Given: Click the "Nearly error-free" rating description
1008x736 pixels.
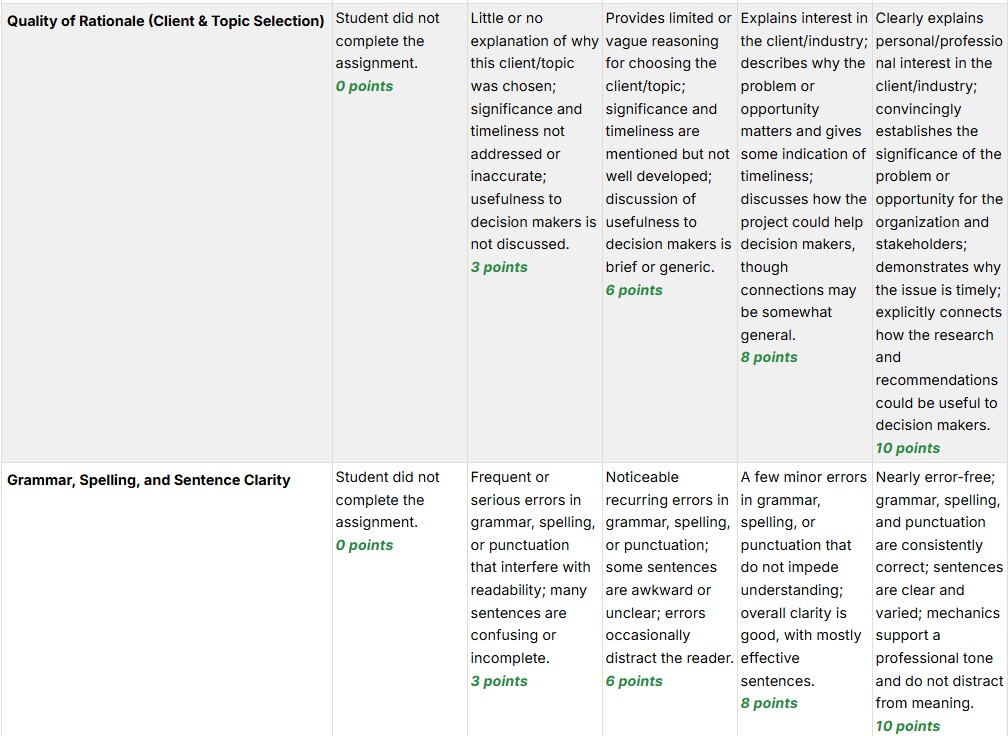Looking at the screenshot, I should pyautogui.click(x=938, y=590).
